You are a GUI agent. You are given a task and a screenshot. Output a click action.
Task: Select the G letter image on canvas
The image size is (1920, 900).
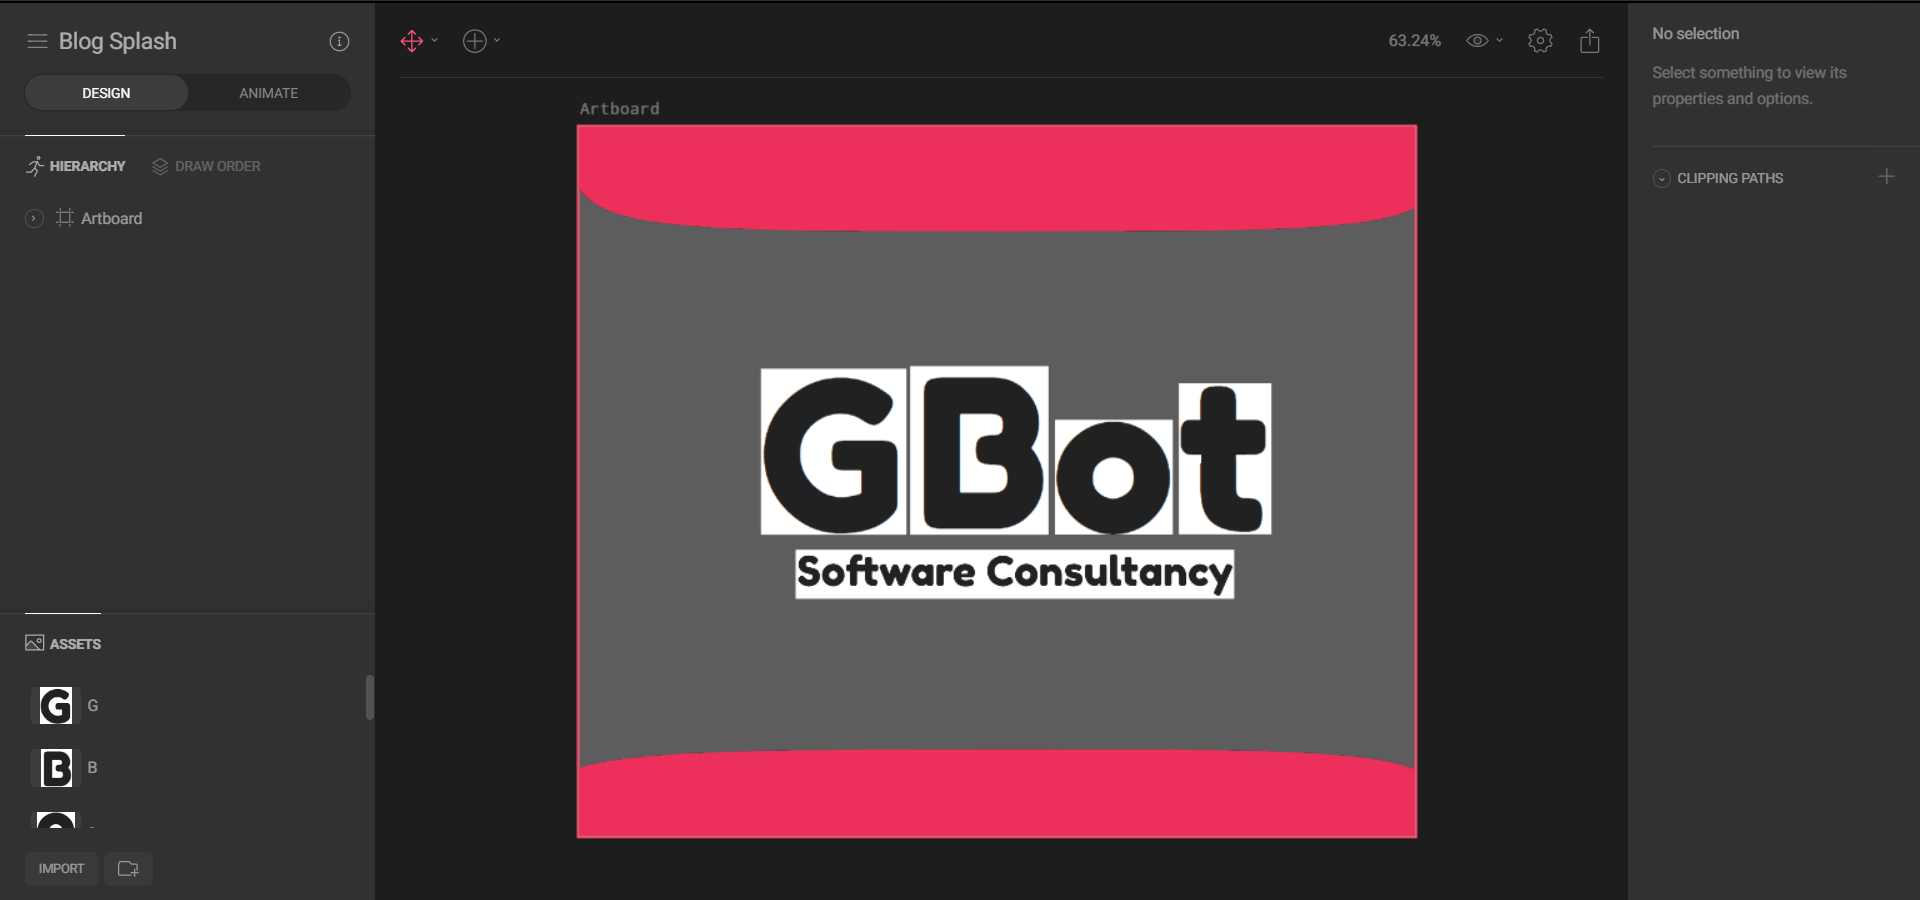click(x=833, y=452)
